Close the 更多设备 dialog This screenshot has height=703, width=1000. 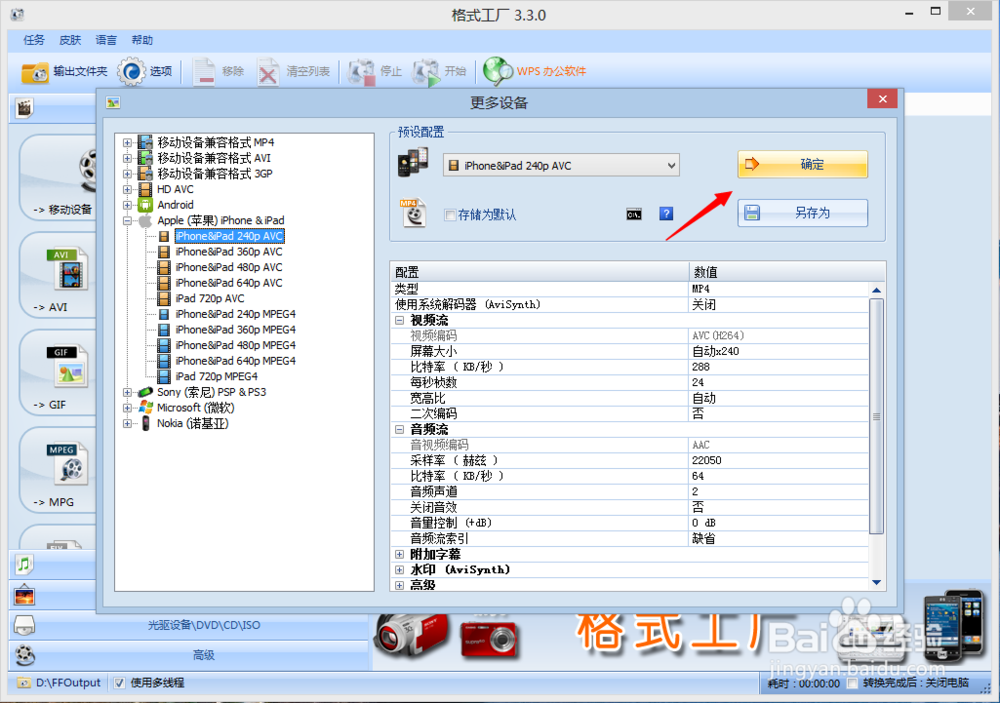pyautogui.click(x=882, y=99)
